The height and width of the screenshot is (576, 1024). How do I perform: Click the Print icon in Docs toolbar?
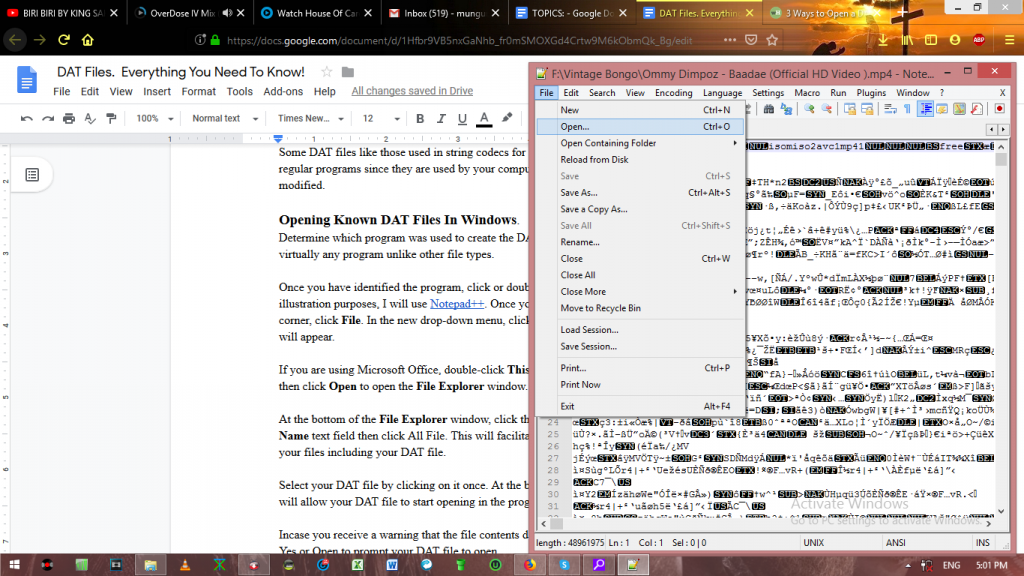pyautogui.click(x=69, y=118)
